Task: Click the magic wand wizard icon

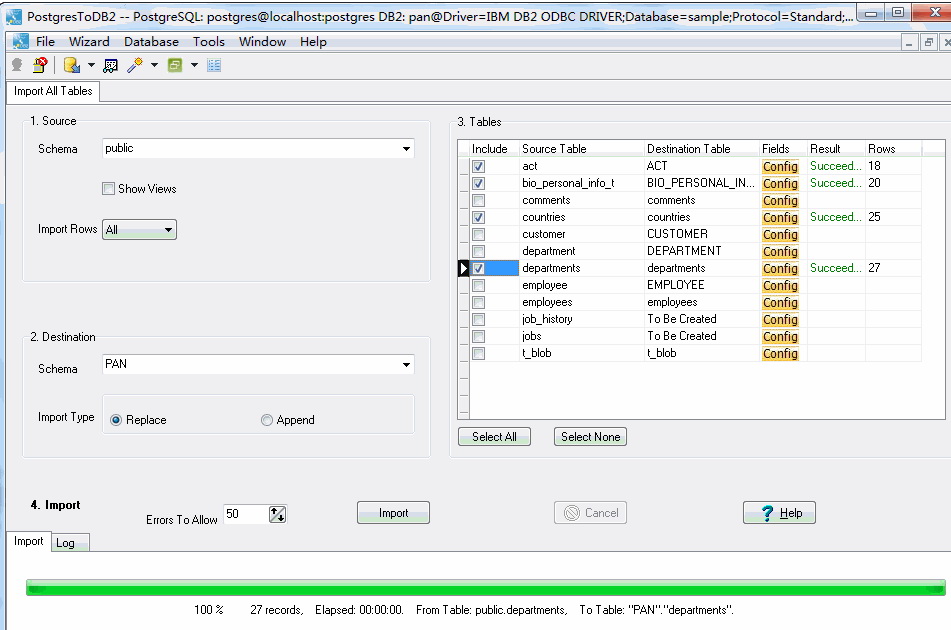Action: click(134, 65)
